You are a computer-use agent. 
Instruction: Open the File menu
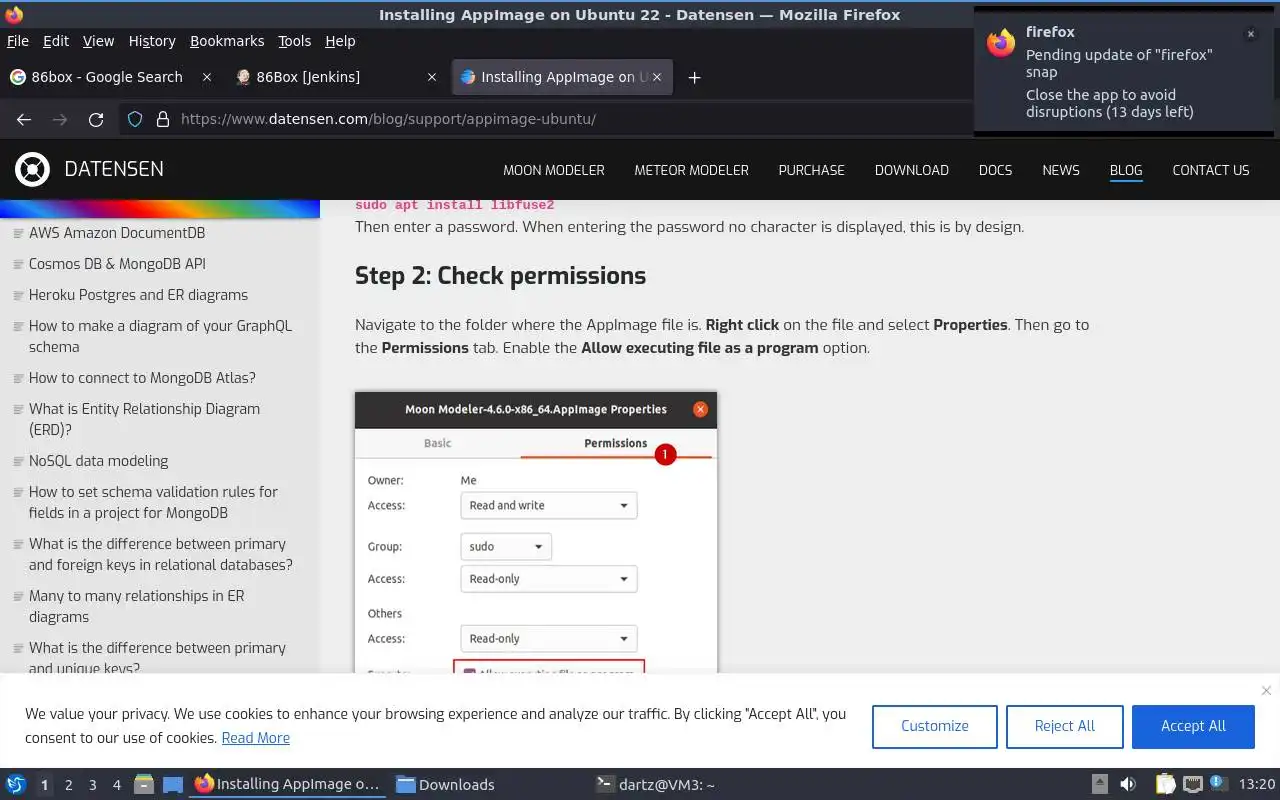click(x=18, y=41)
